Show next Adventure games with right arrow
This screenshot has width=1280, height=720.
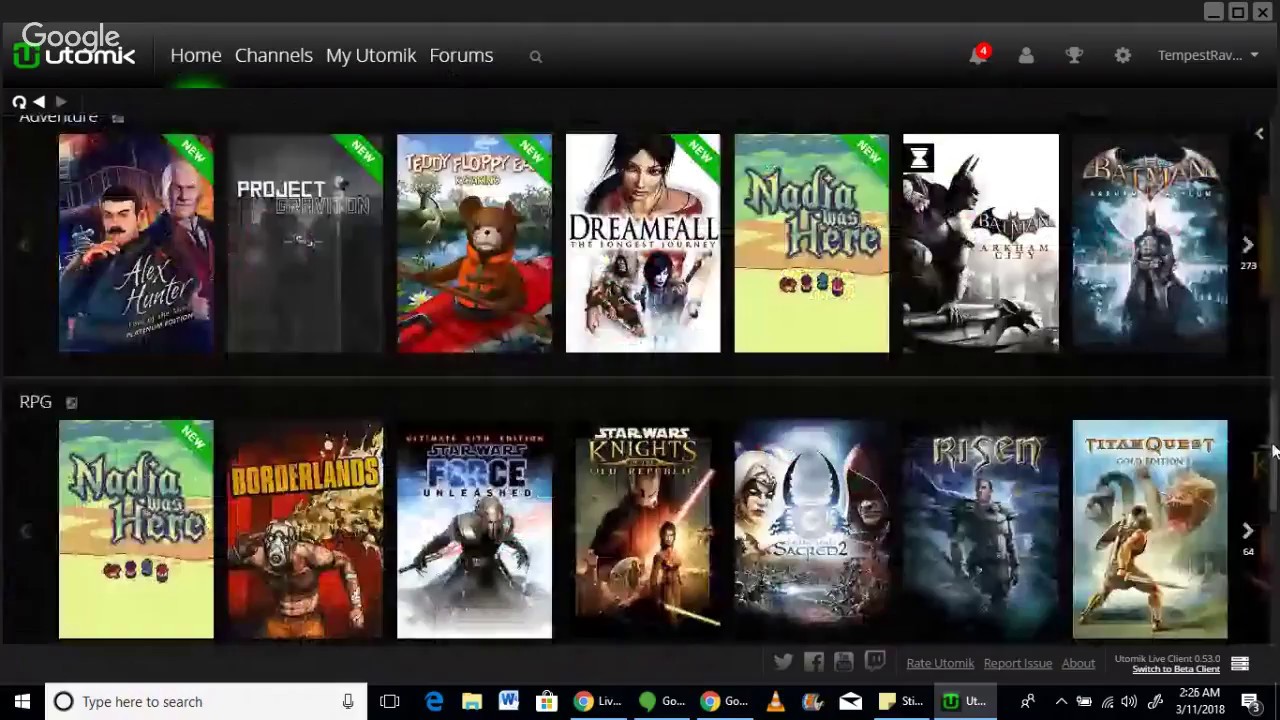click(1247, 245)
